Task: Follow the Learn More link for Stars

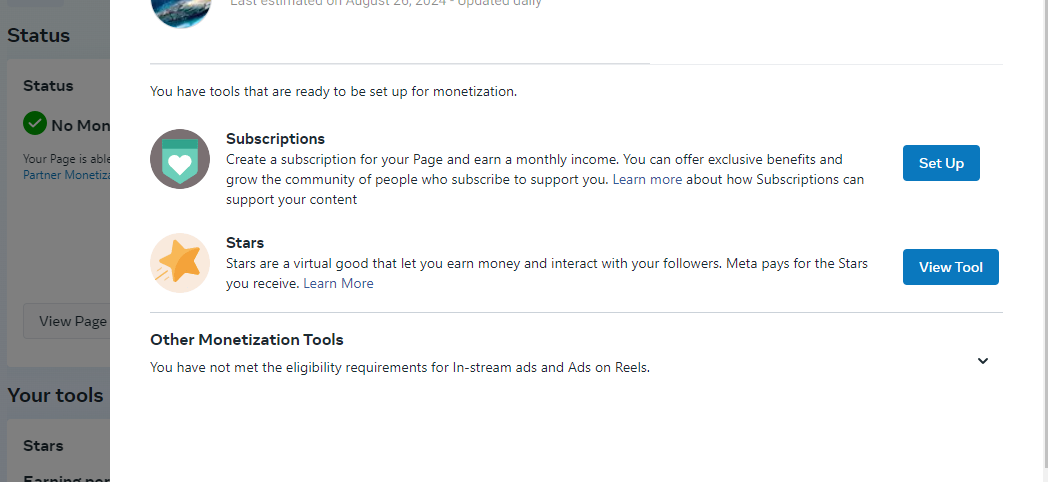Action: pyautogui.click(x=338, y=283)
